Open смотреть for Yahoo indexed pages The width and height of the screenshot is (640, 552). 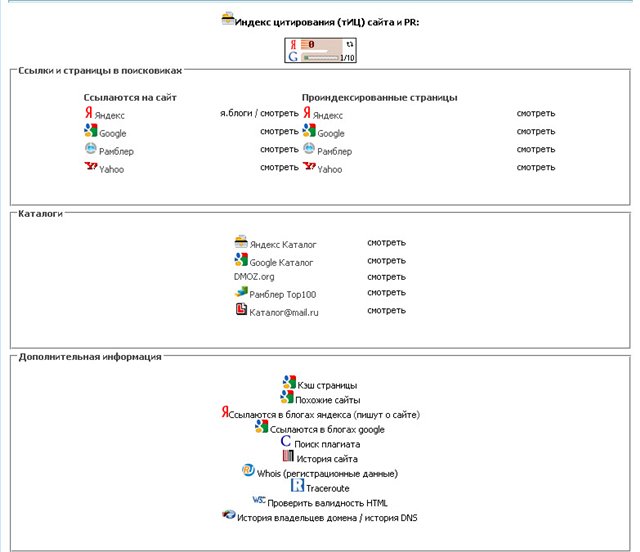tap(536, 167)
